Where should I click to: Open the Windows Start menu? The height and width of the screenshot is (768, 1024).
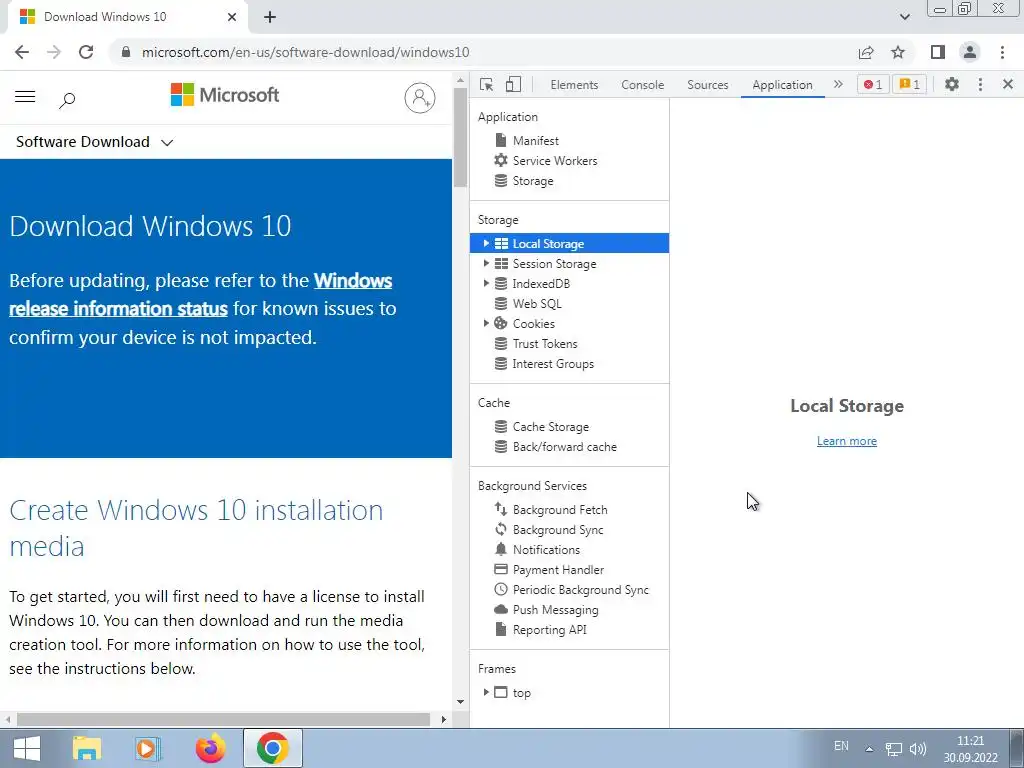click(27, 748)
